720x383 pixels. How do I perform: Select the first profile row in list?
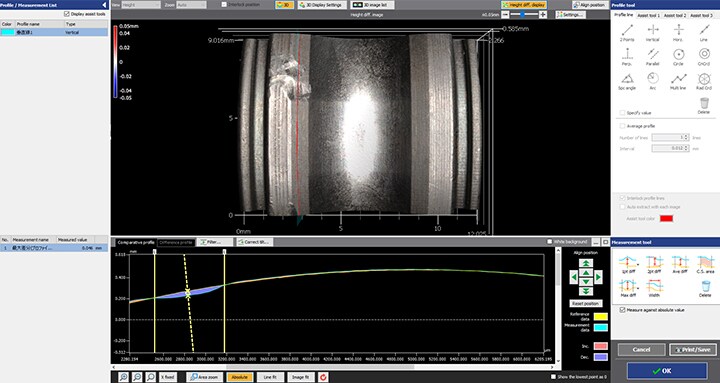(x=54, y=33)
